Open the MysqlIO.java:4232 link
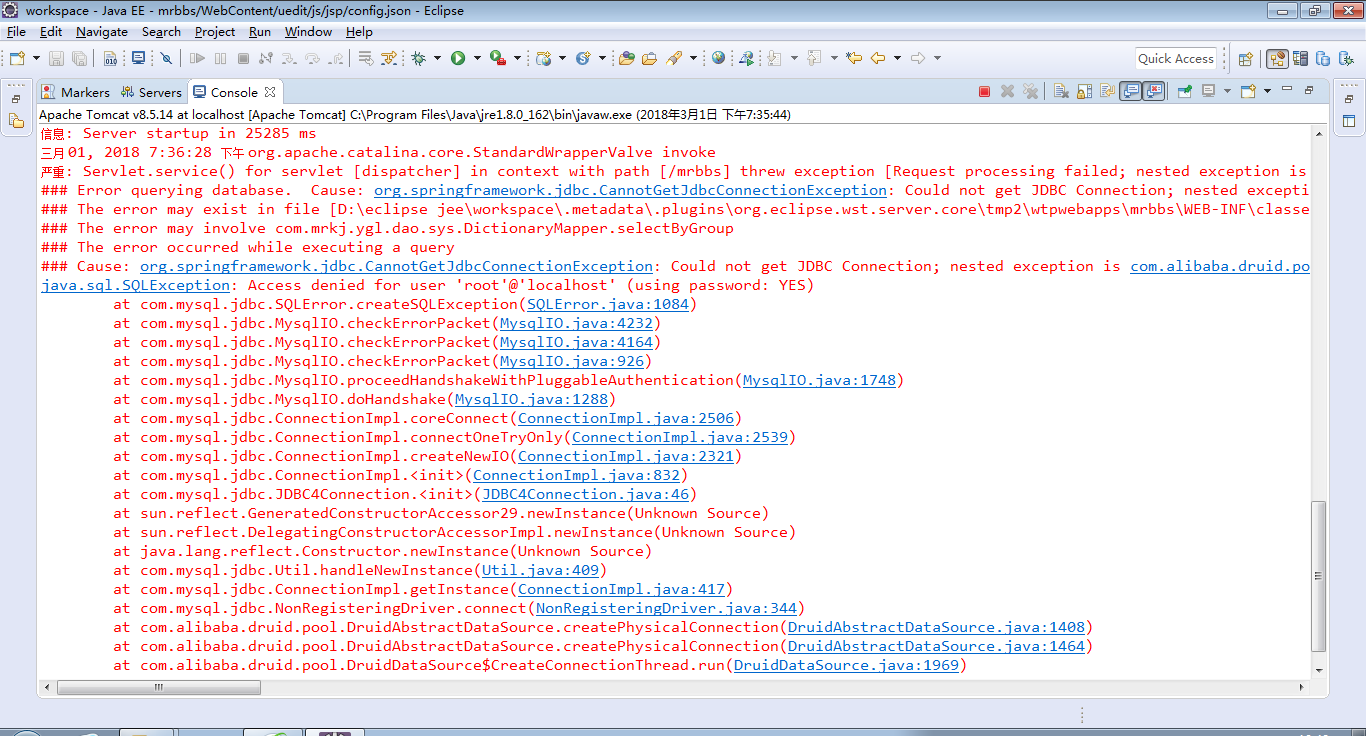Screen dimensions: 1366x736 [x=577, y=323]
